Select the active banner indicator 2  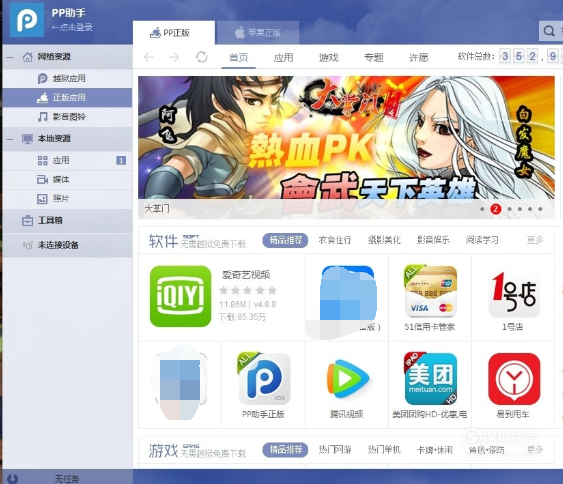point(495,209)
